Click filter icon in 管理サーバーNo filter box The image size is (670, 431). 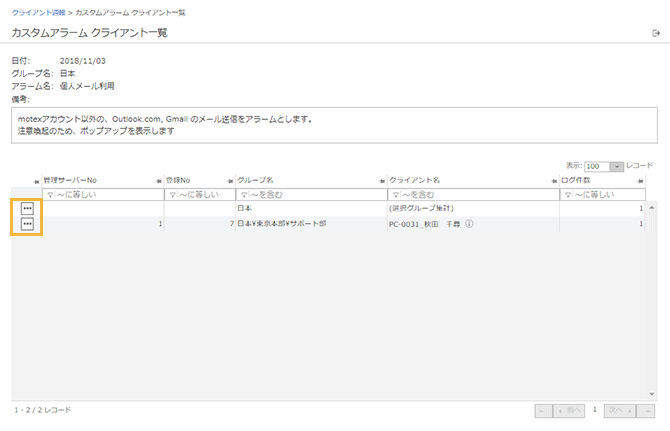pos(49,194)
